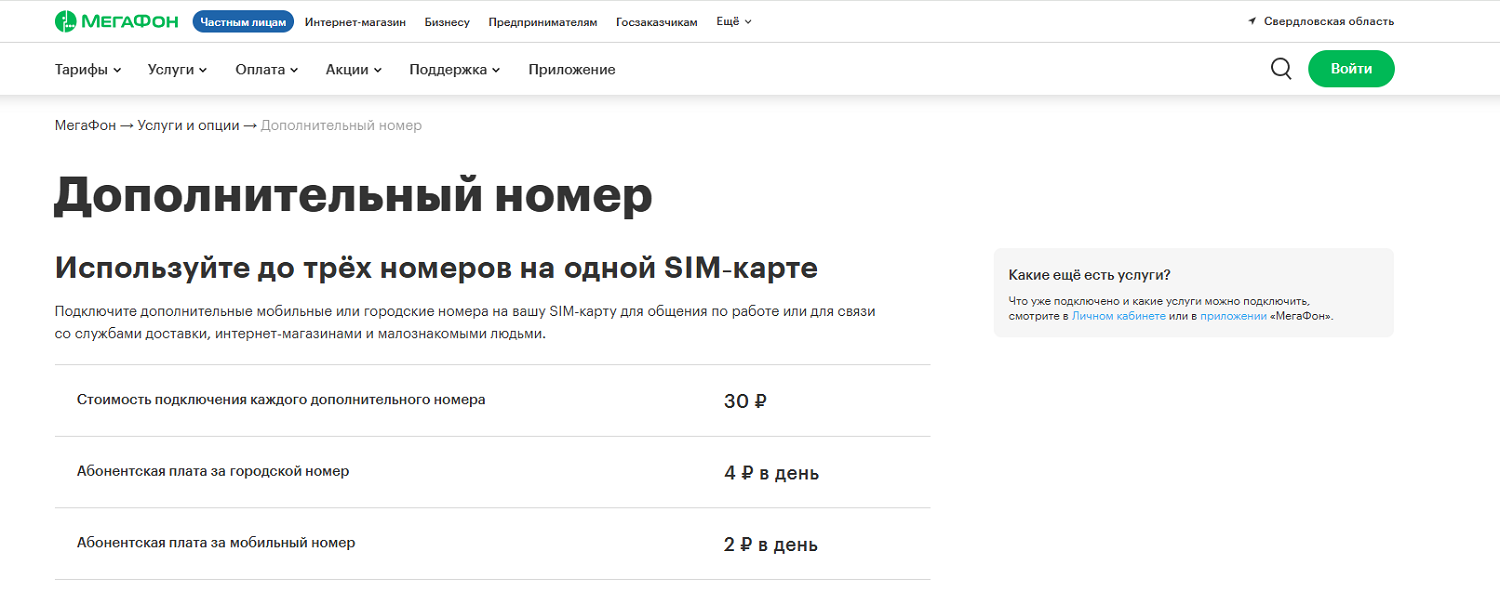This screenshot has width=1500, height=604.
Task: Click the 2 ₽ в день value
Action: [771, 545]
